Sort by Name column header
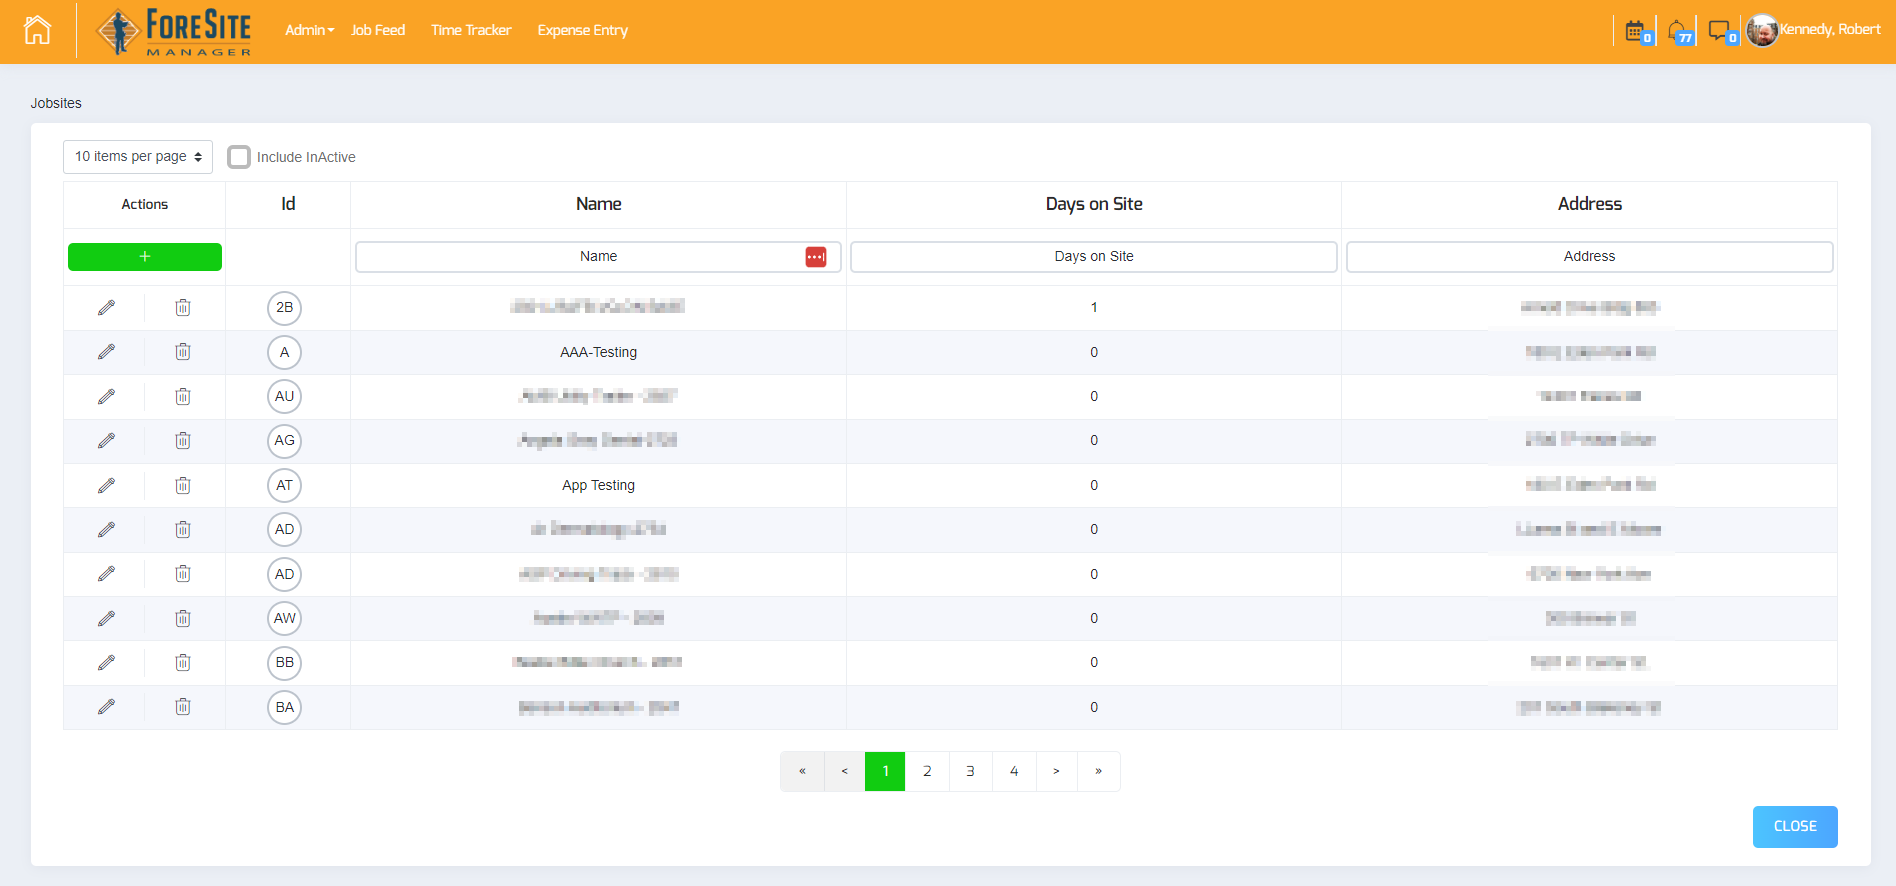The height and width of the screenshot is (886, 1896). click(598, 204)
